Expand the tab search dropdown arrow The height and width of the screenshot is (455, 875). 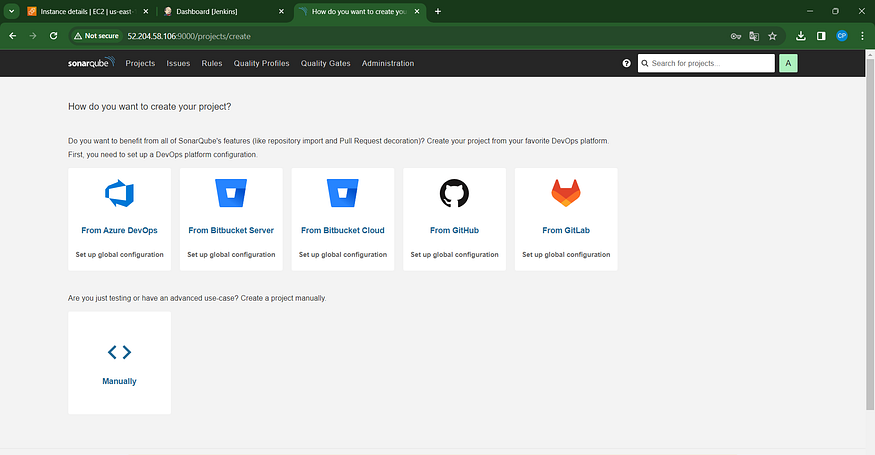(11, 11)
